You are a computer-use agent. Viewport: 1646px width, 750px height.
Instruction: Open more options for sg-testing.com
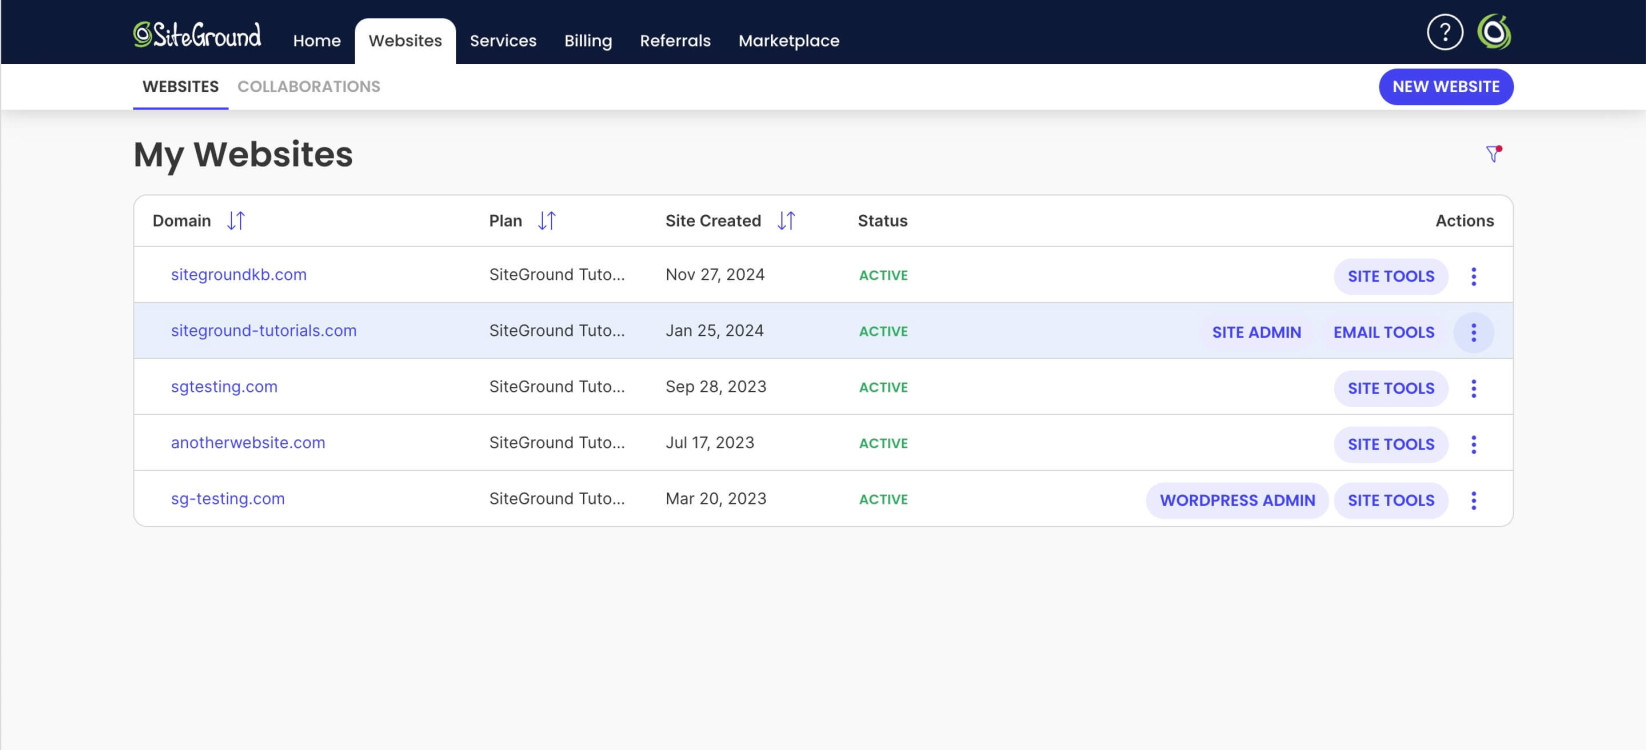pyautogui.click(x=1473, y=500)
